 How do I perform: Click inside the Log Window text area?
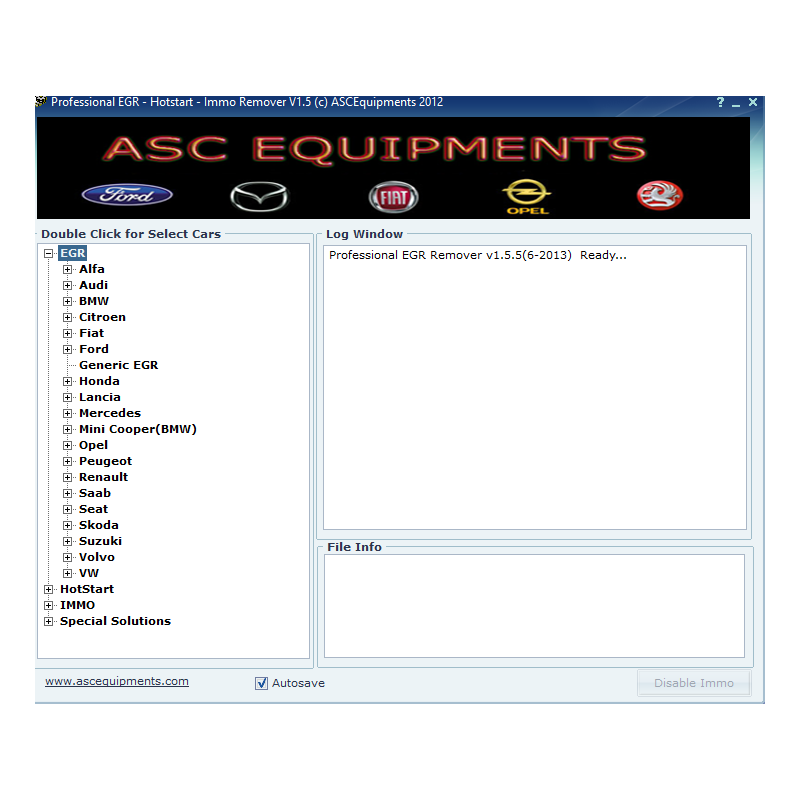point(535,388)
